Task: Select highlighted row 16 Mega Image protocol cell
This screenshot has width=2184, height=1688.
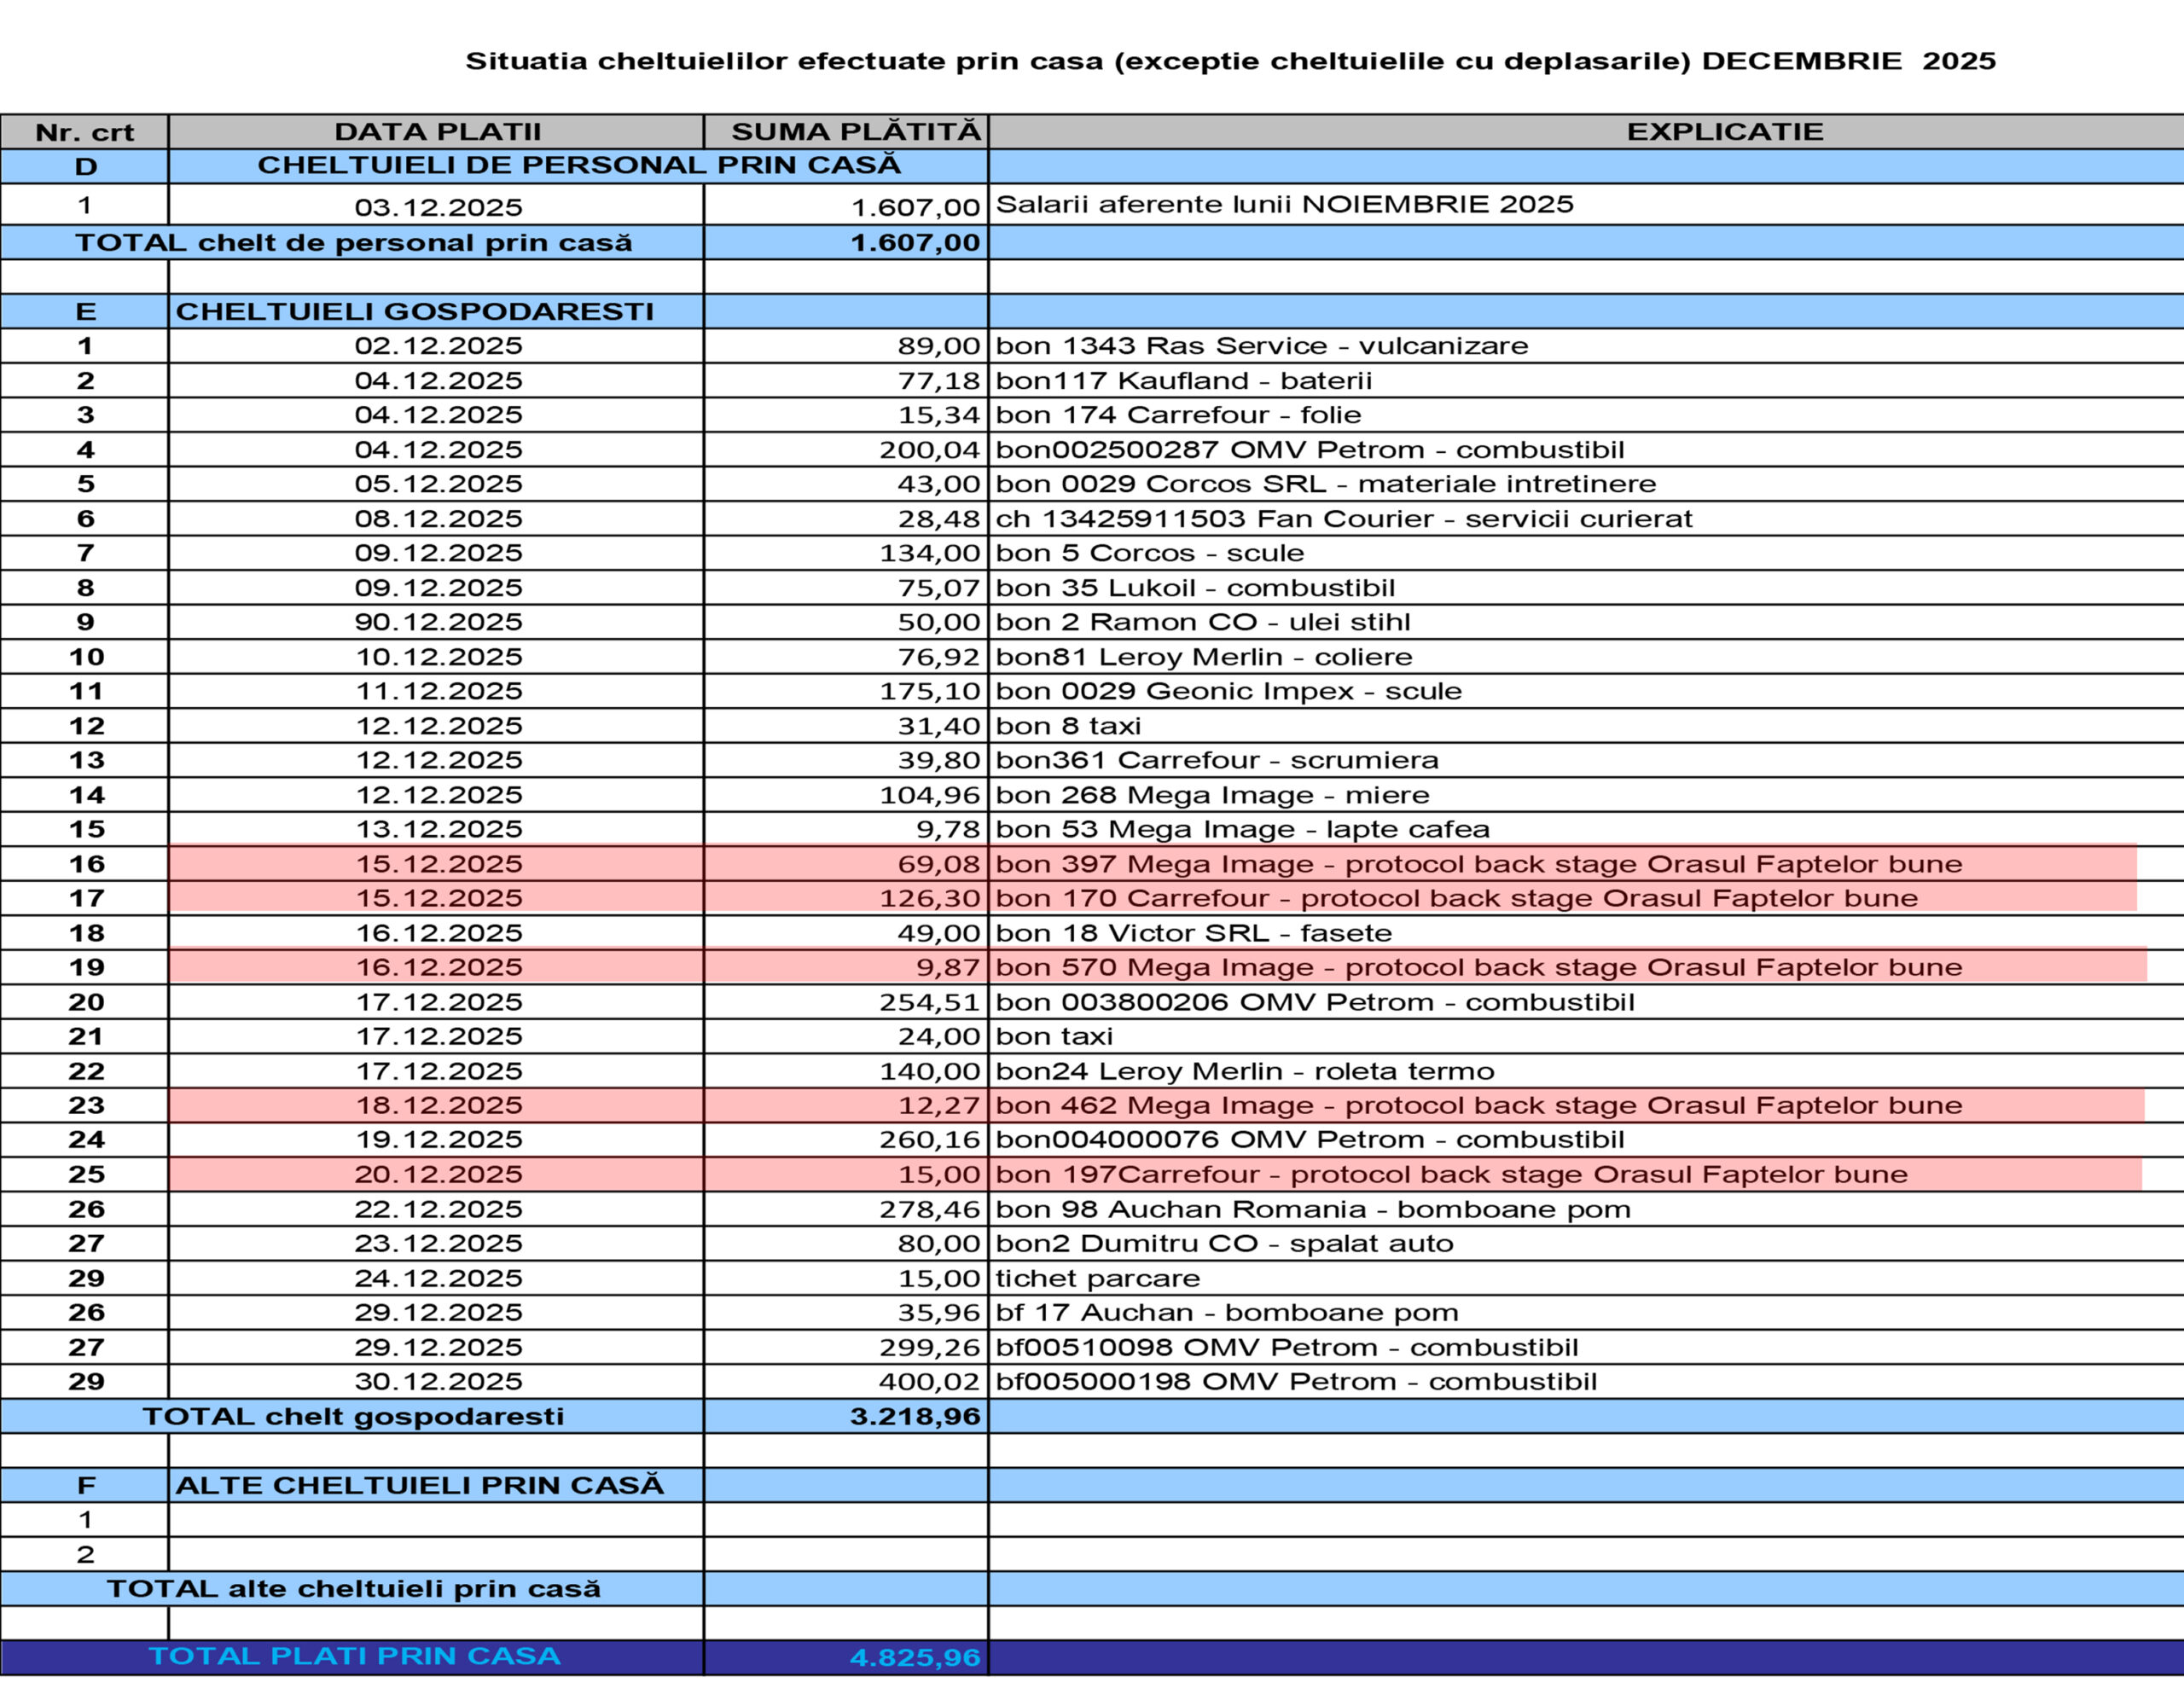Action: click(1478, 864)
